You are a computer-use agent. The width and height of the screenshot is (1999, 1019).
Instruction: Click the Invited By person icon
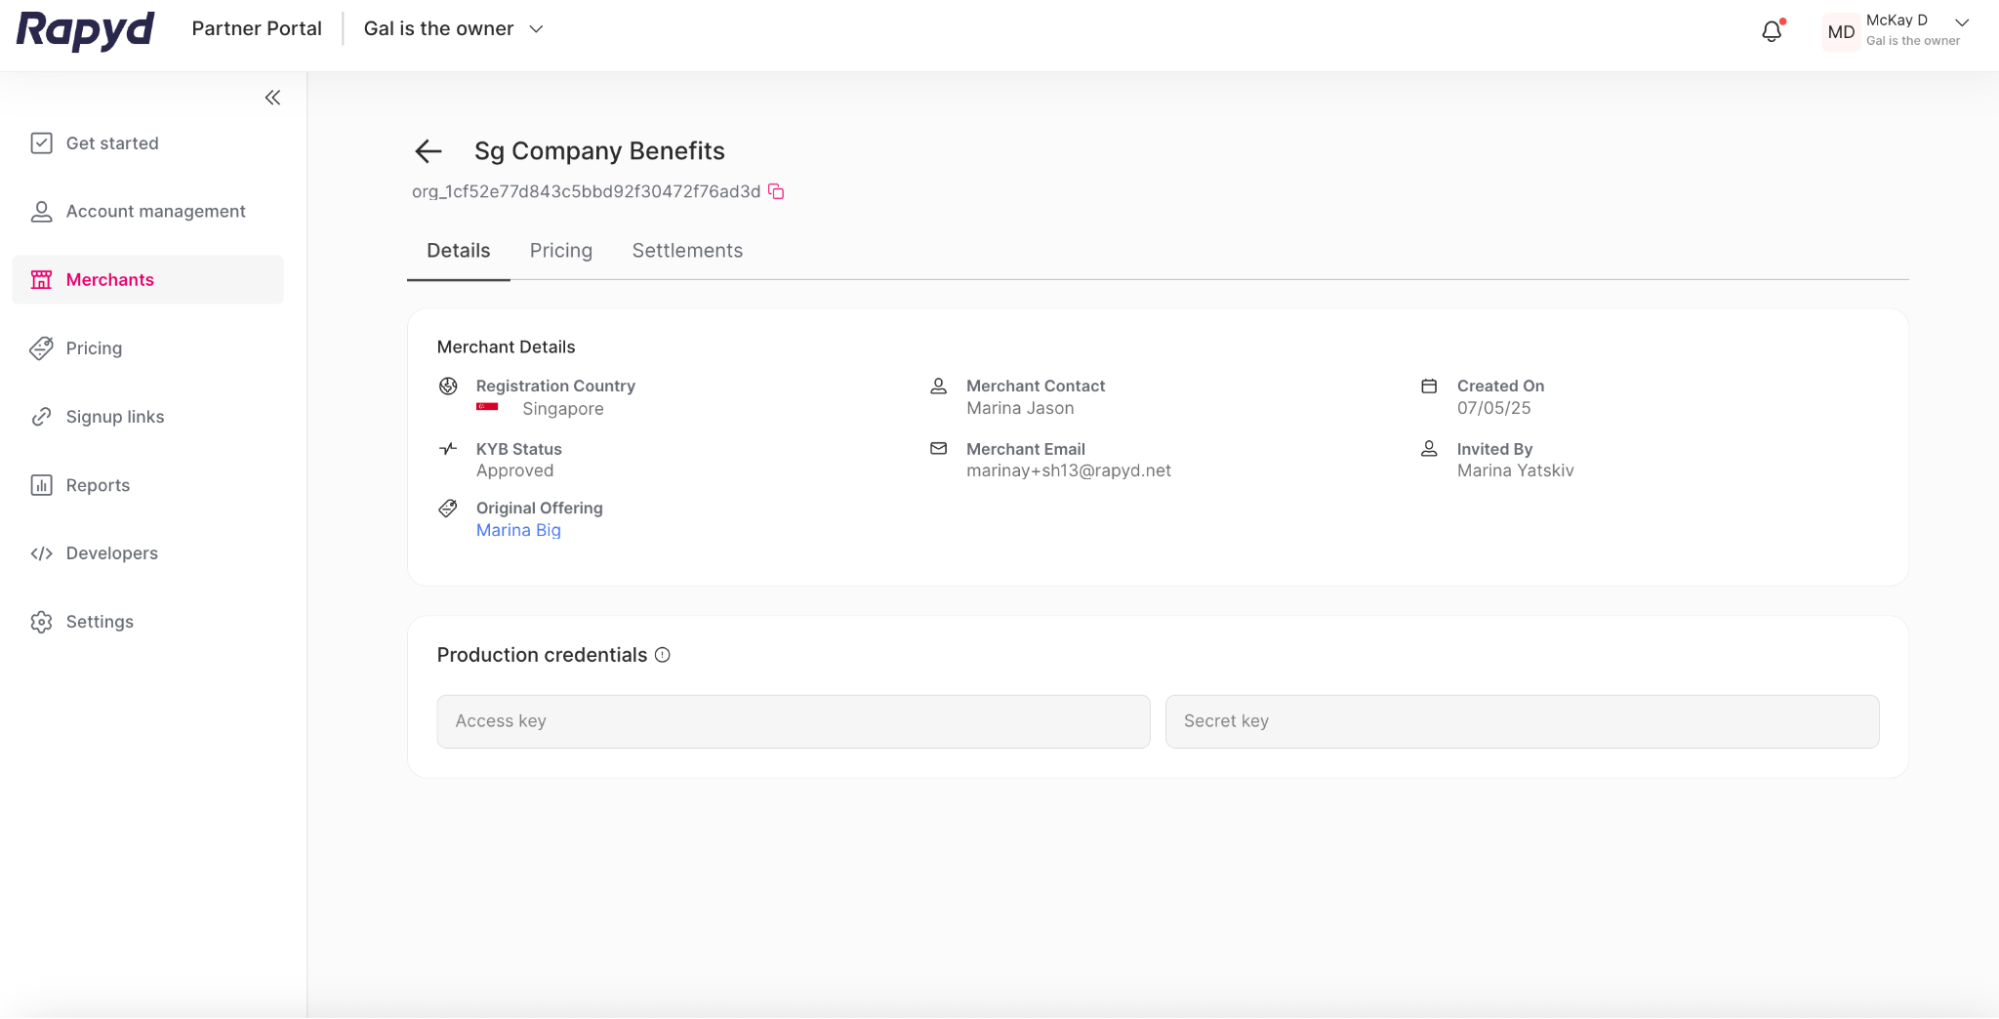pyautogui.click(x=1429, y=449)
